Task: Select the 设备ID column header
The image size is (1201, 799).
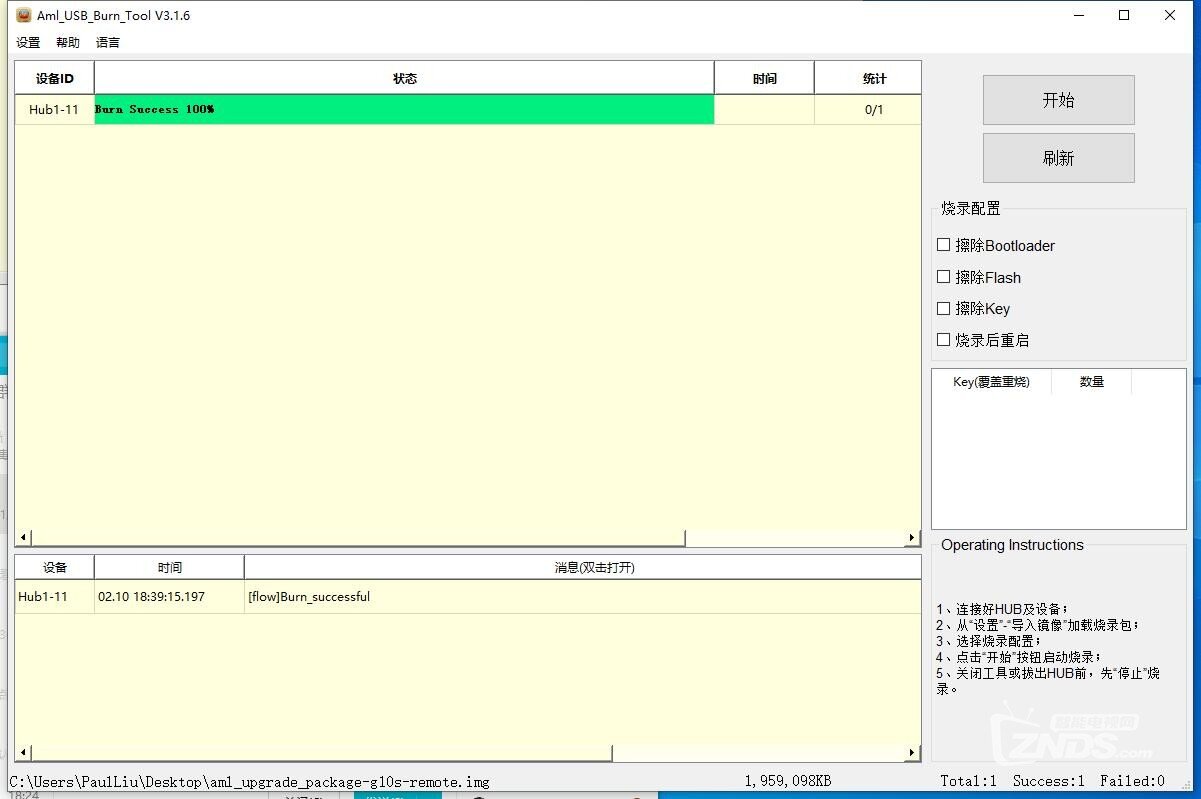Action: click(54, 78)
